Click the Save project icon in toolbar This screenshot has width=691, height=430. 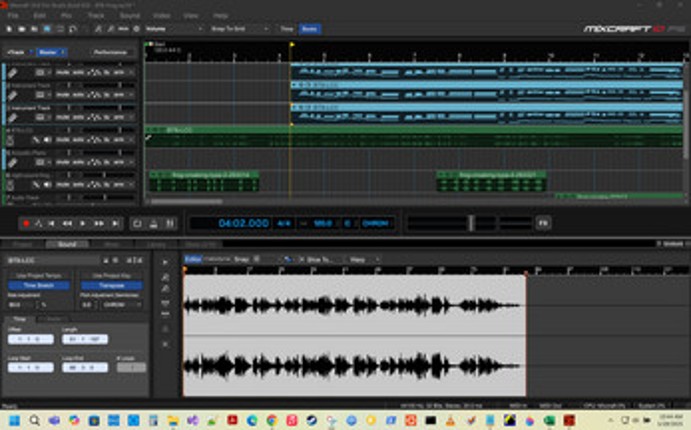pos(34,29)
